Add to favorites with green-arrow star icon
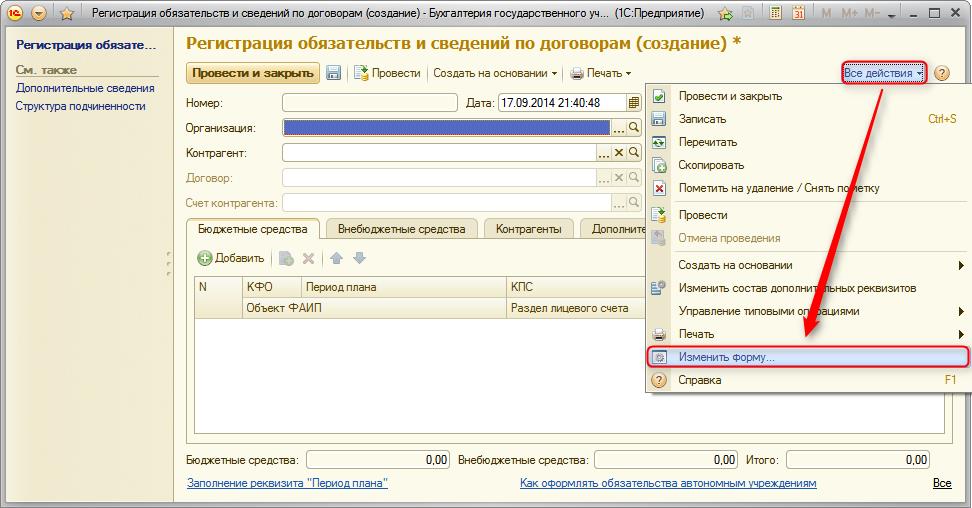Image resolution: width=972 pixels, height=508 pixels. [725, 13]
